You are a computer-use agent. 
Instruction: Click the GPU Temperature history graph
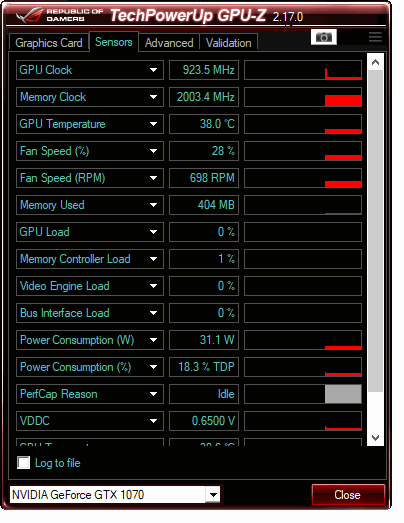pyautogui.click(x=303, y=124)
